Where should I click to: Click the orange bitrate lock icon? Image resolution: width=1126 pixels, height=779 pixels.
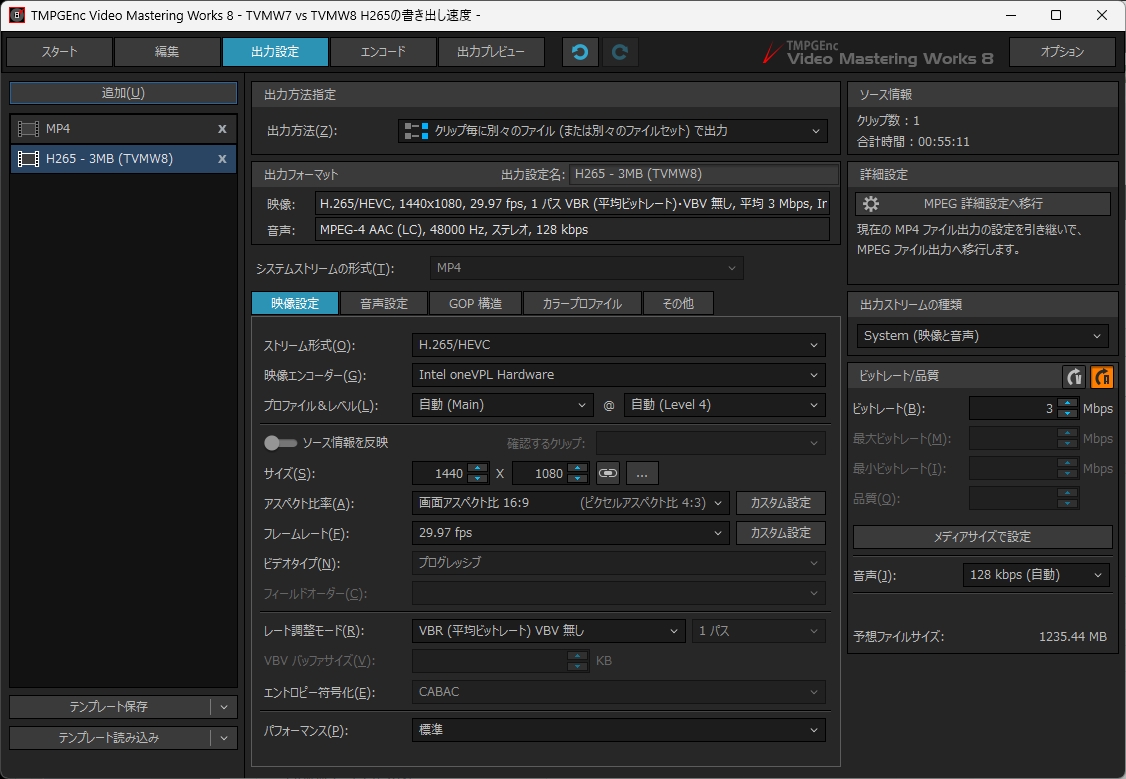pyautogui.click(x=1102, y=376)
